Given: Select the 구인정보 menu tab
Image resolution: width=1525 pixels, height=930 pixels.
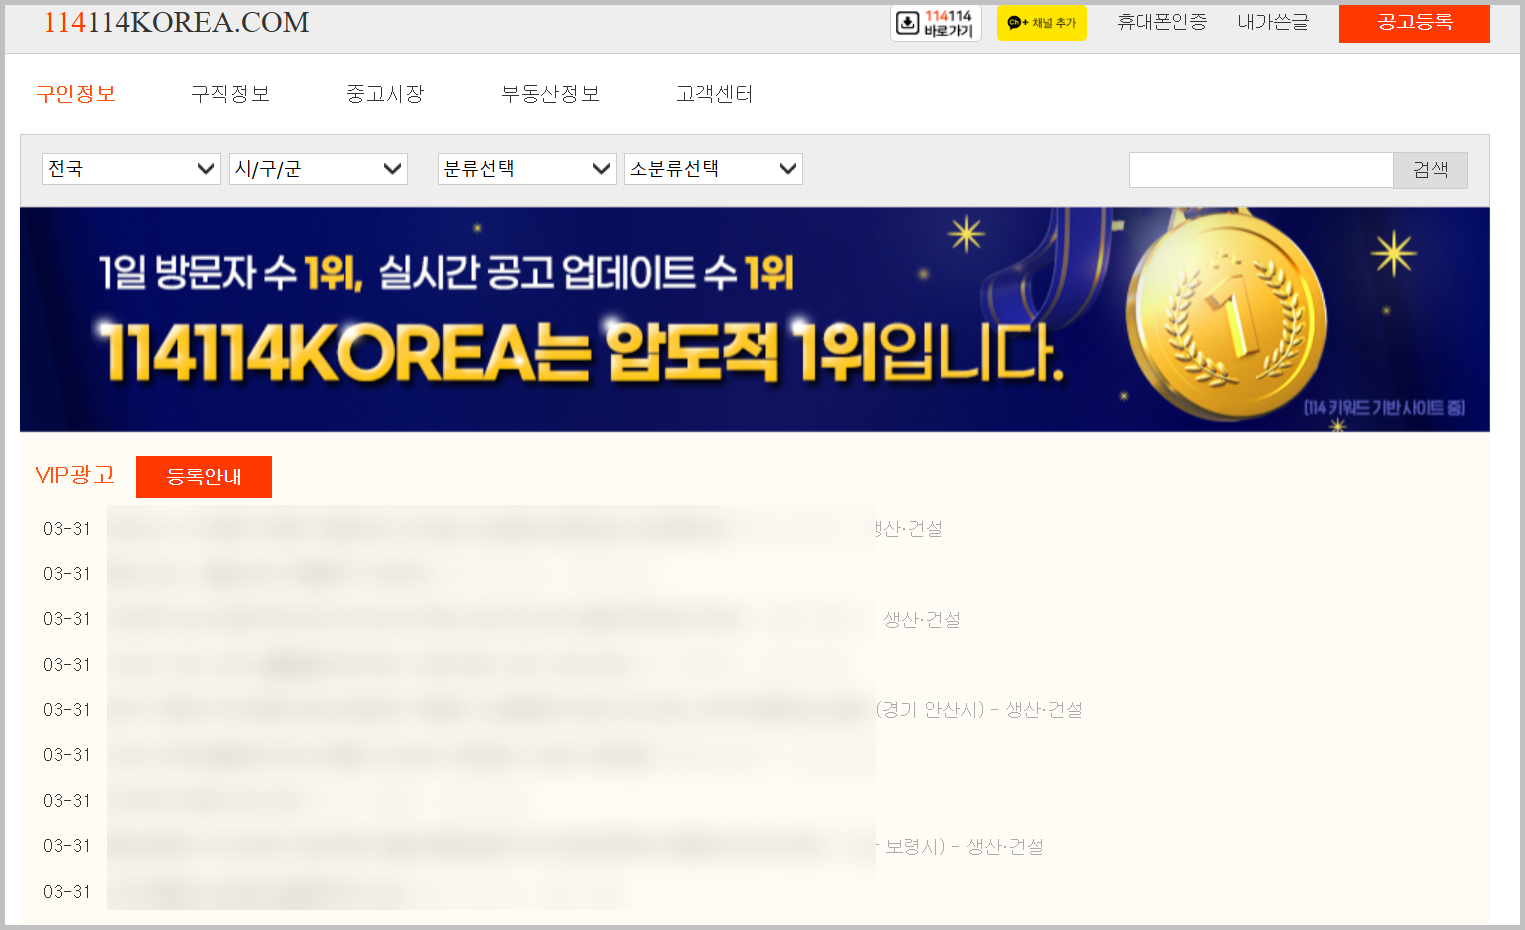Looking at the screenshot, I should 76,94.
